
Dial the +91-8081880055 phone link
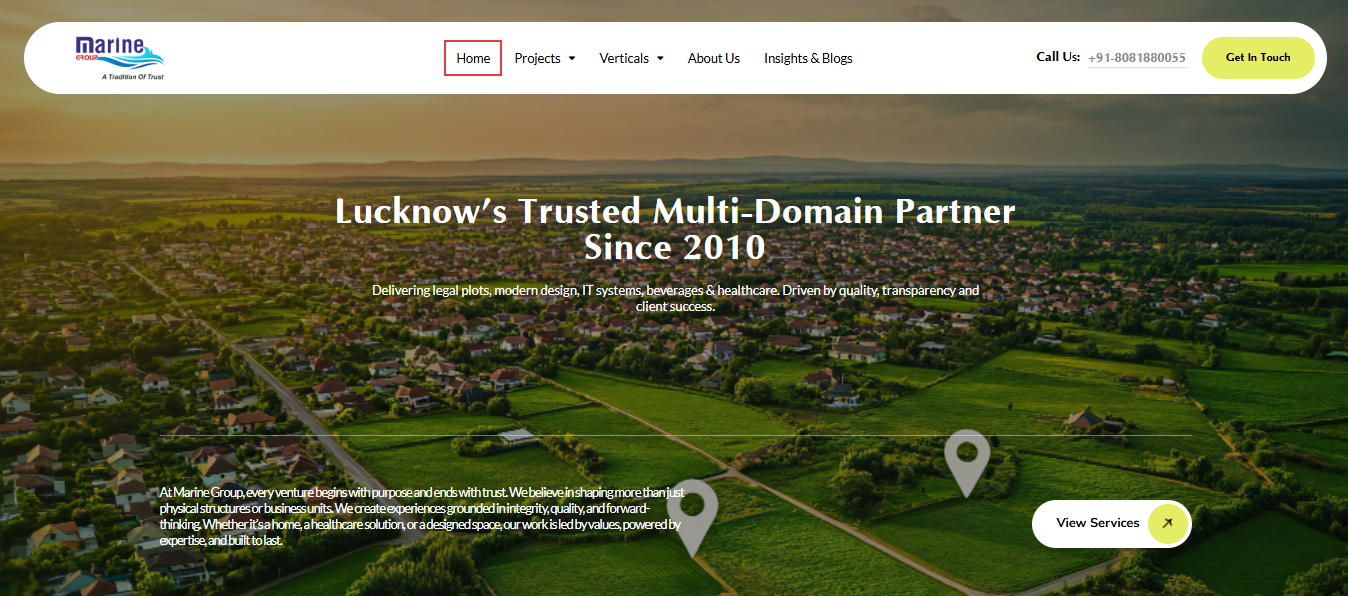(x=1136, y=58)
